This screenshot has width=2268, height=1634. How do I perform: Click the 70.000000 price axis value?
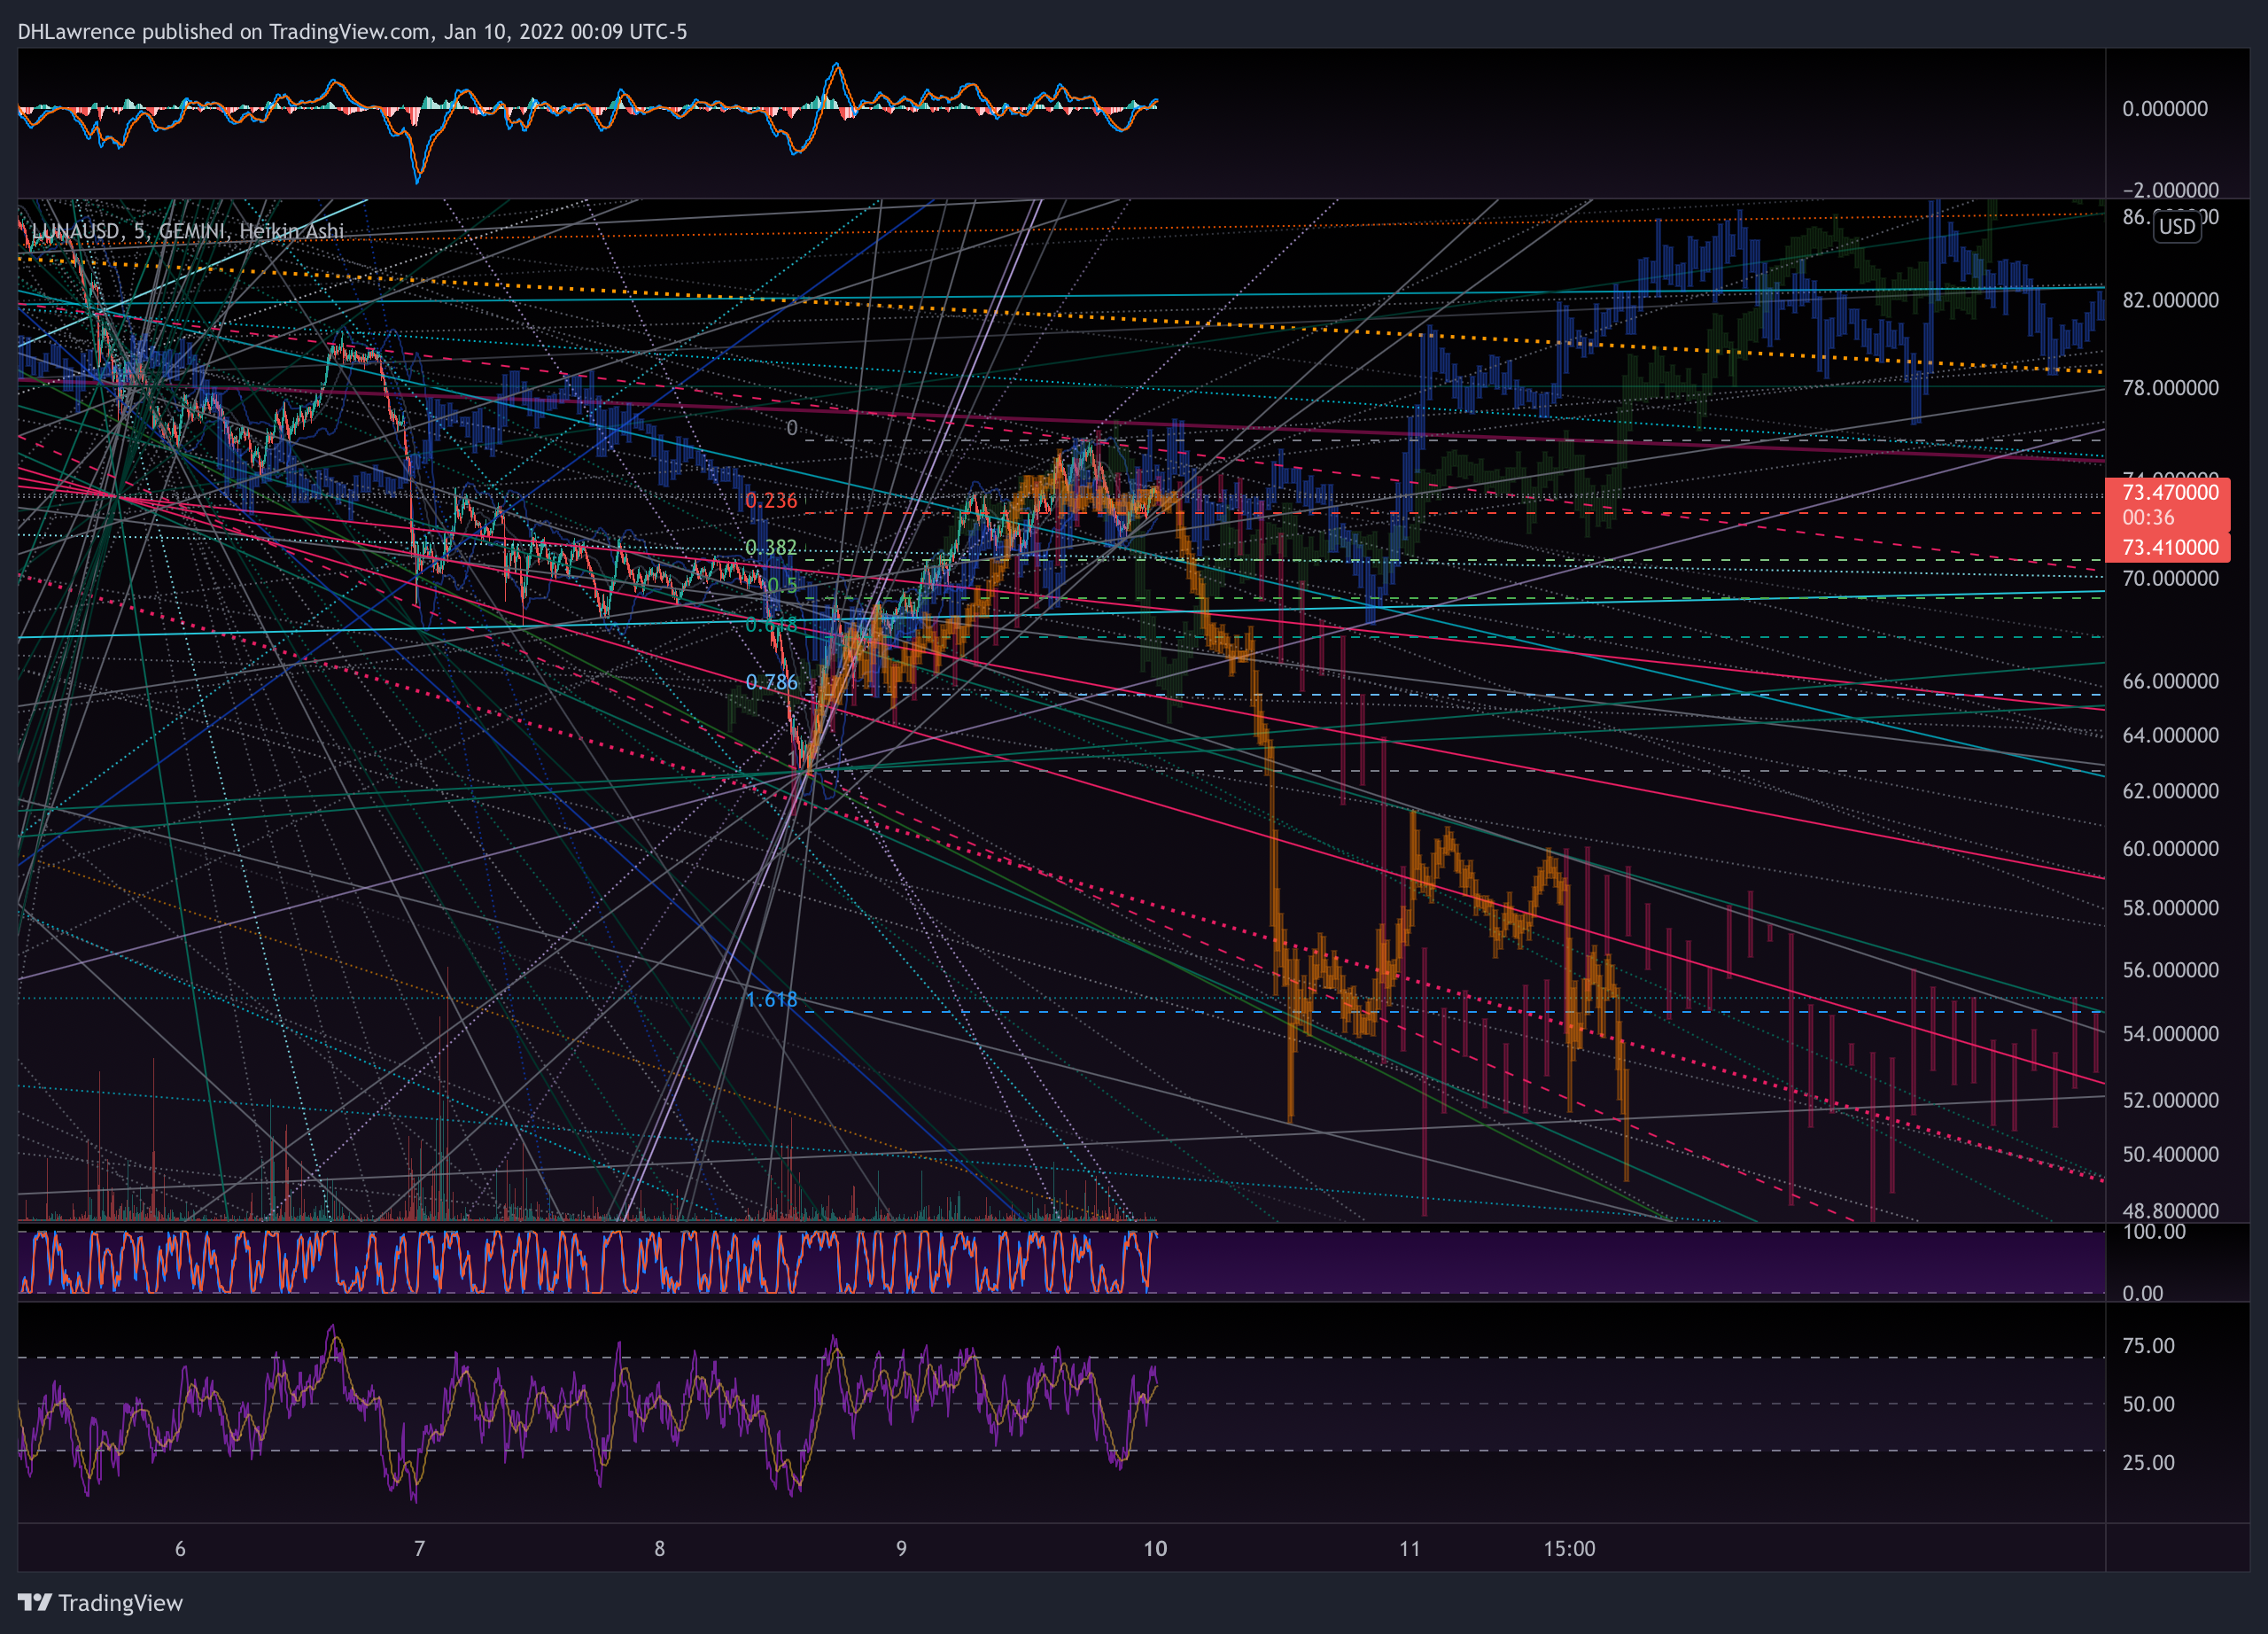pos(2170,578)
